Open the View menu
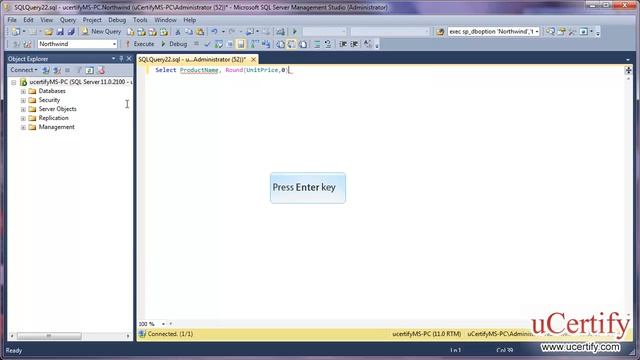 (46, 20)
